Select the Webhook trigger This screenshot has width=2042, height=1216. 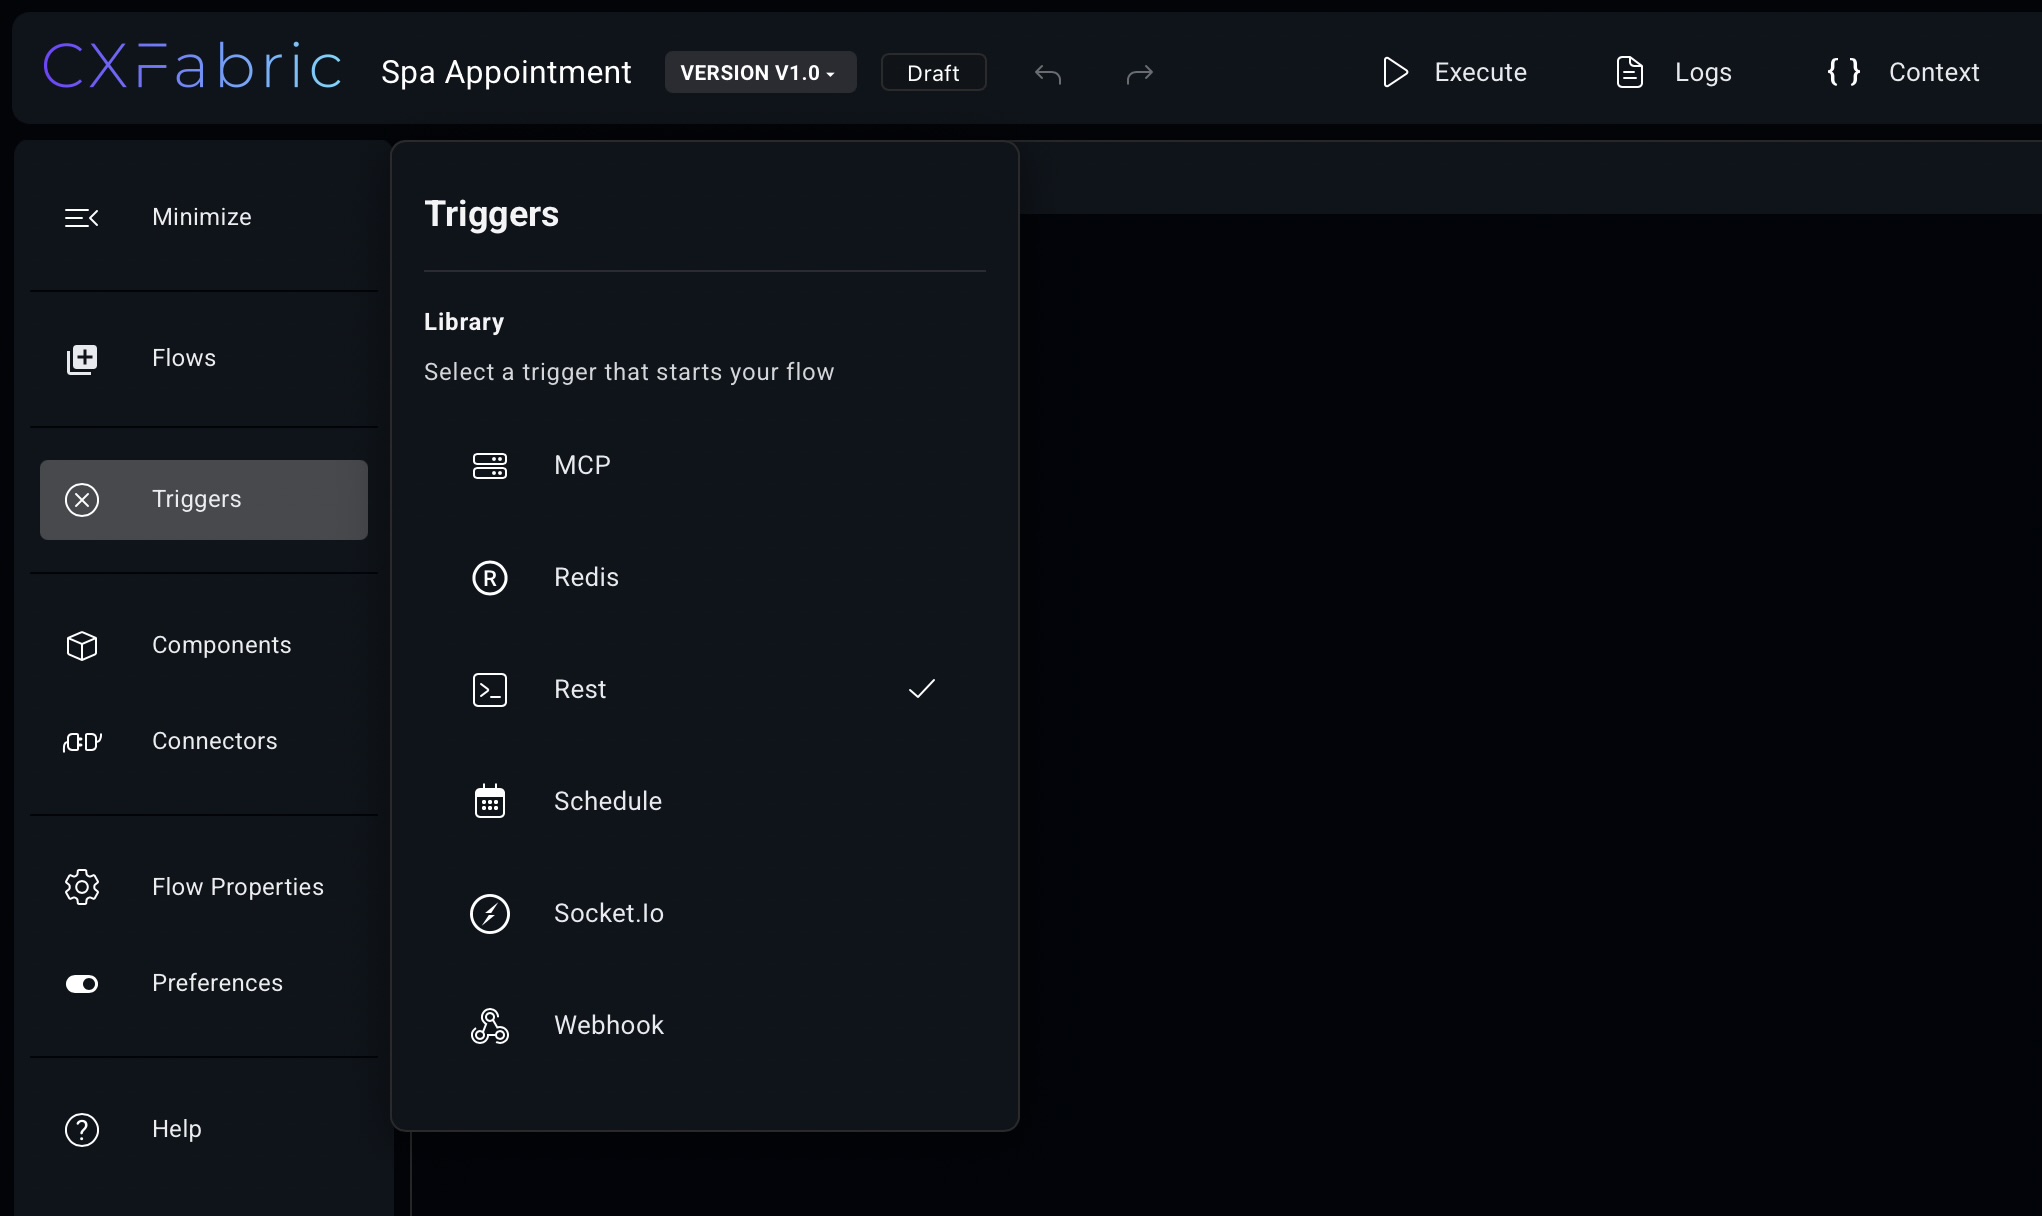click(704, 1025)
